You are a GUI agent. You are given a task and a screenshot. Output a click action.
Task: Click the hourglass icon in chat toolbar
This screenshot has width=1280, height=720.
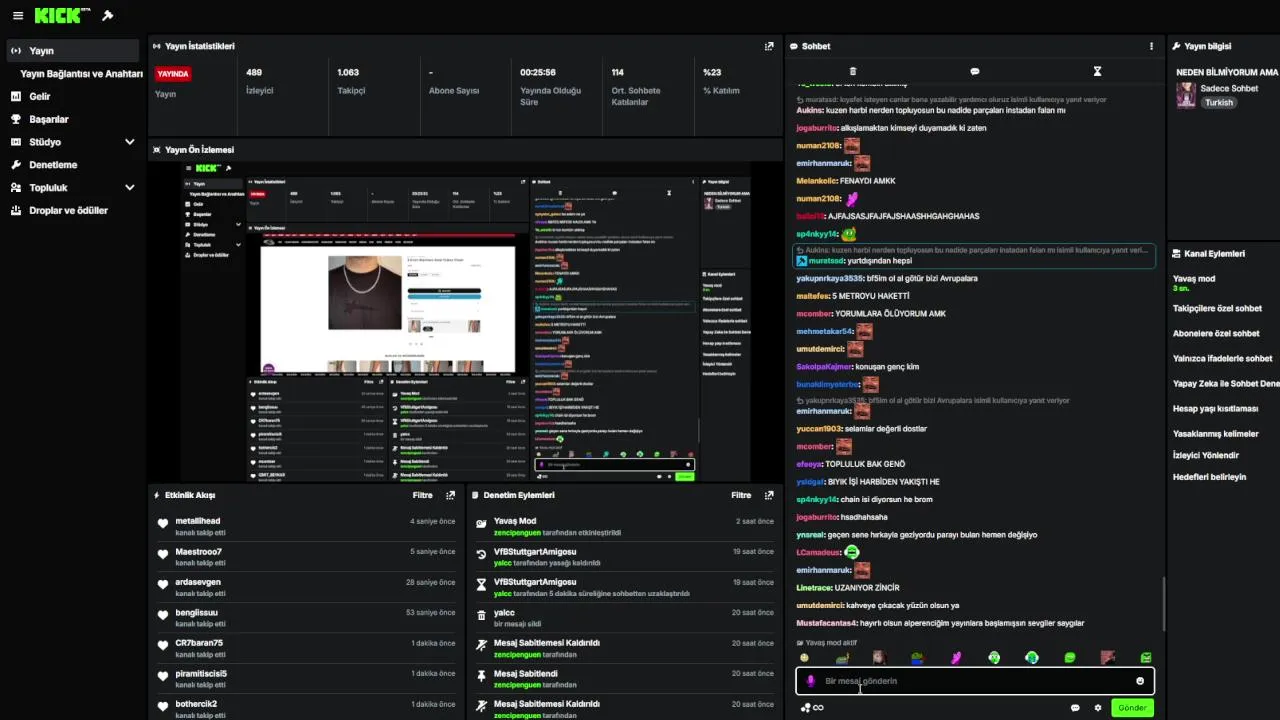coord(1097,72)
